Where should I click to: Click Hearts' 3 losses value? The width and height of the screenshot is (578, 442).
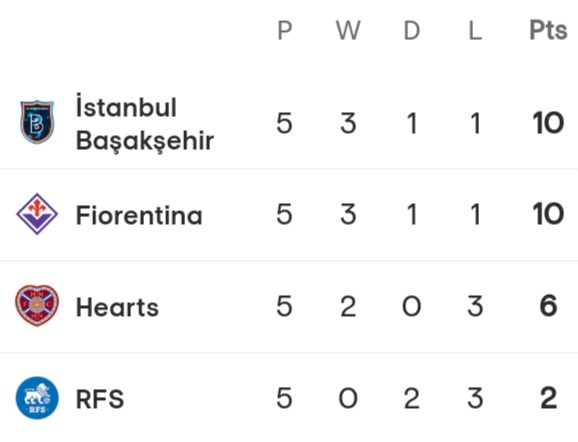pos(475,306)
